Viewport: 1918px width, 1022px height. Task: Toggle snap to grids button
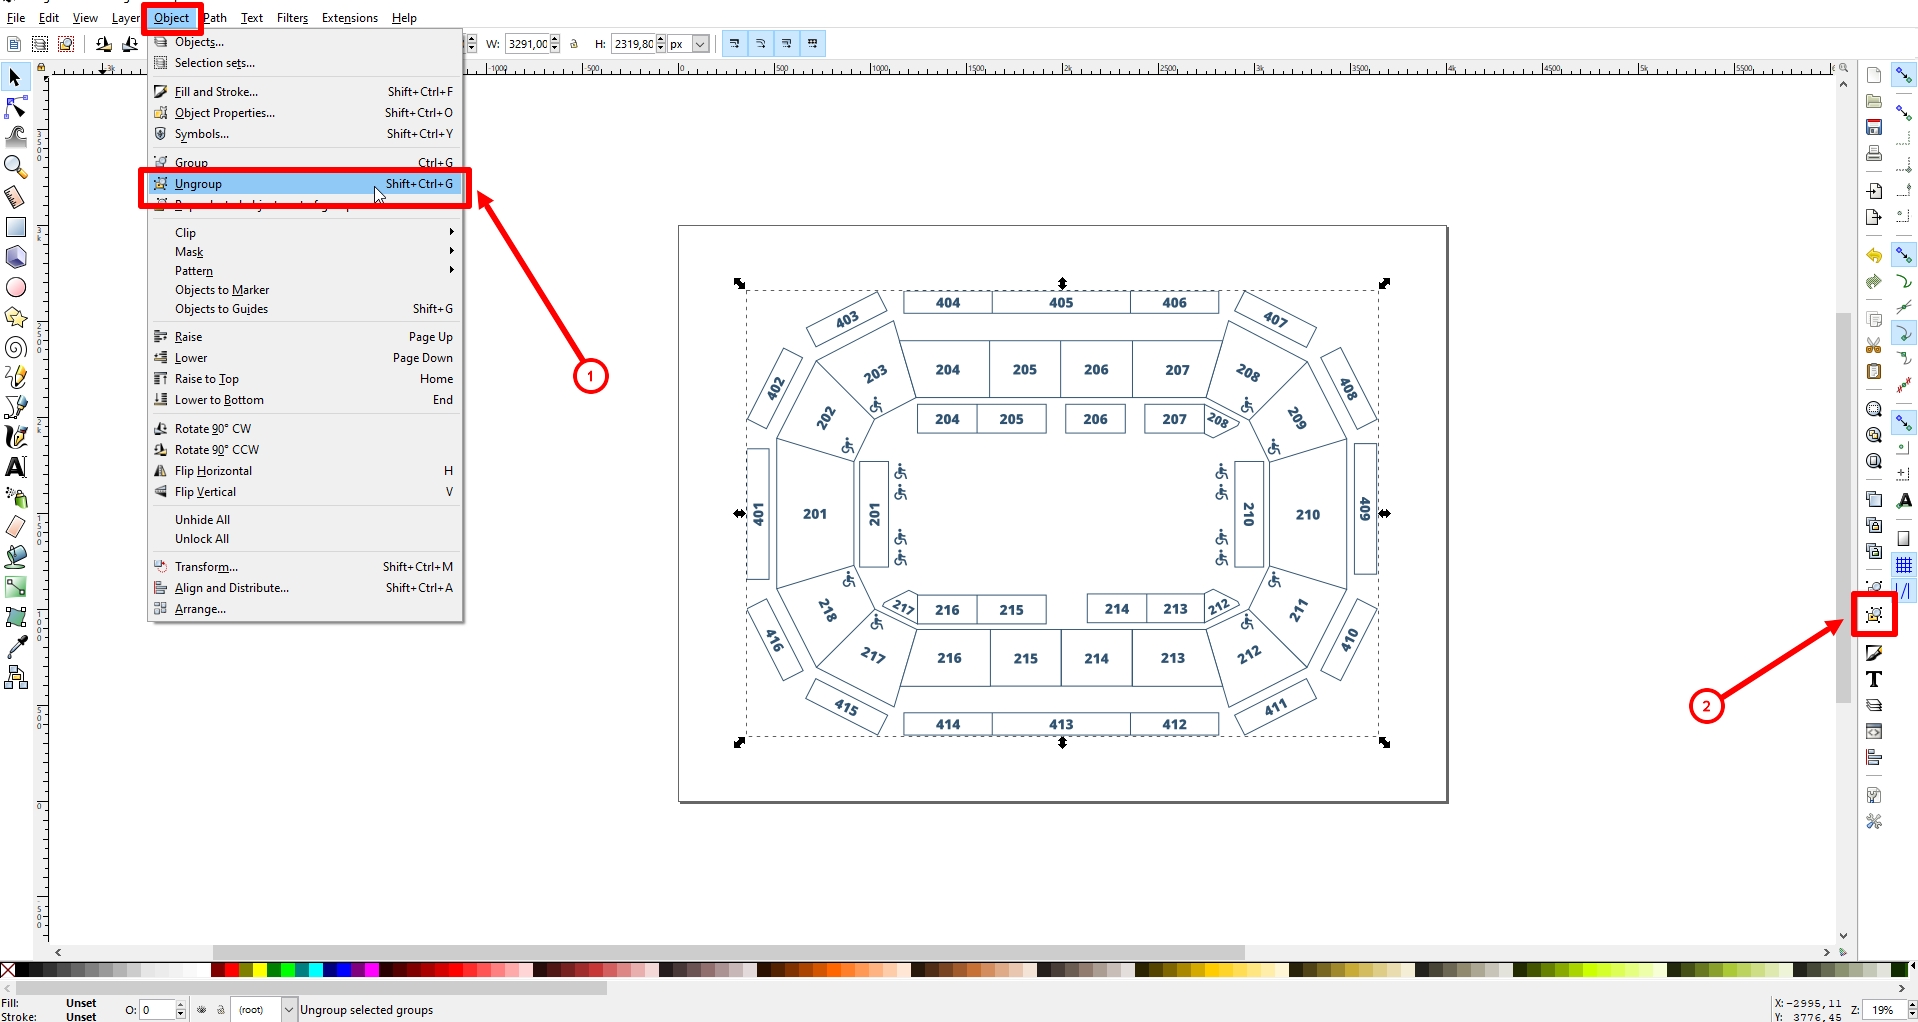point(1904,565)
